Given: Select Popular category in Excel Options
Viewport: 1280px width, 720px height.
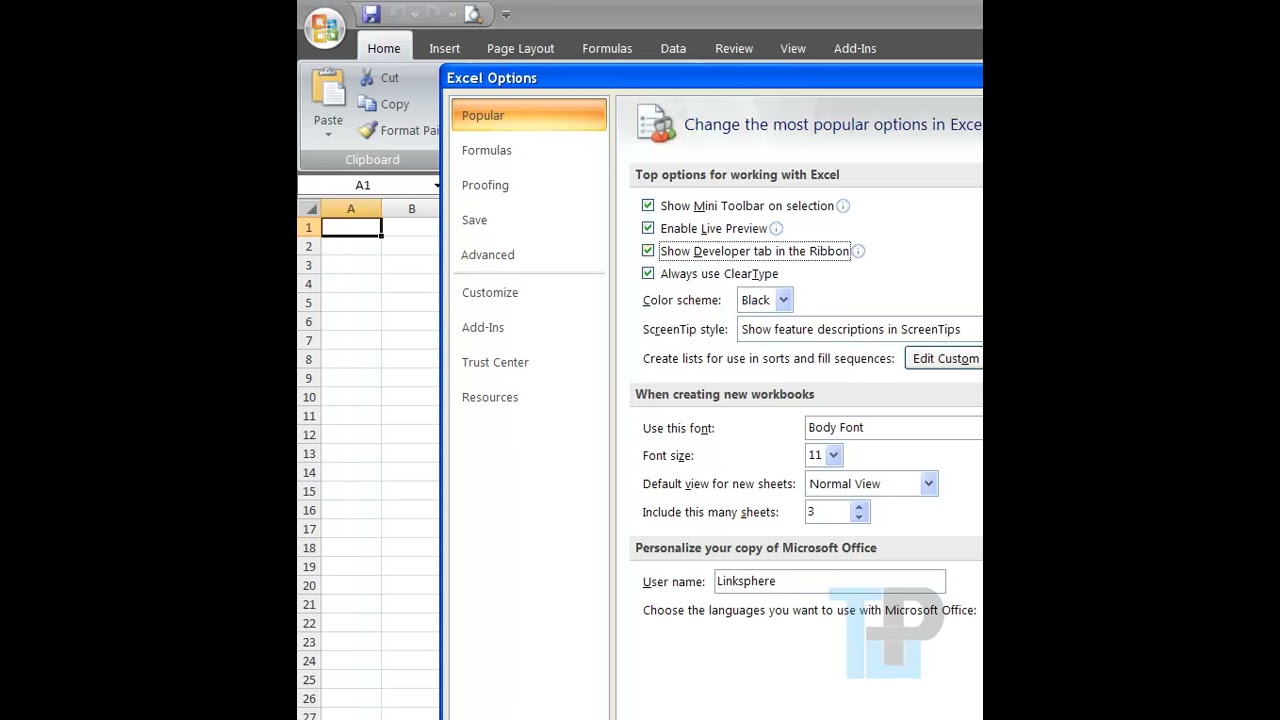Looking at the screenshot, I should pos(529,115).
